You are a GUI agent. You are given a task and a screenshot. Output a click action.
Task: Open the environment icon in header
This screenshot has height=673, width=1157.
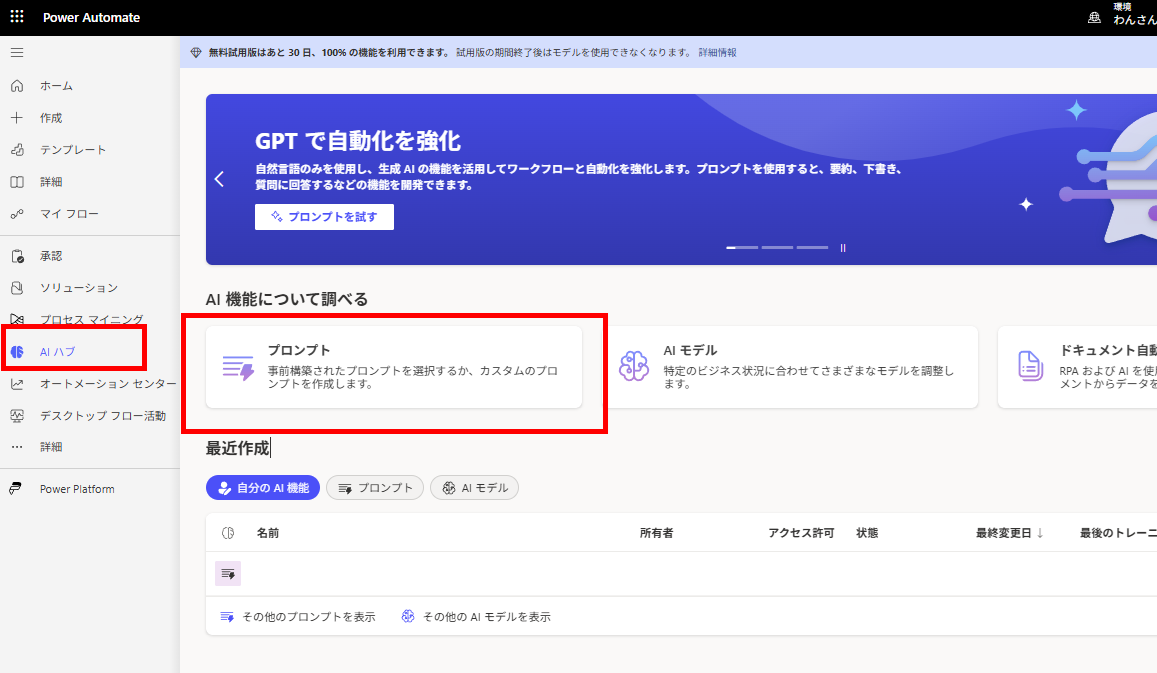coord(1094,17)
